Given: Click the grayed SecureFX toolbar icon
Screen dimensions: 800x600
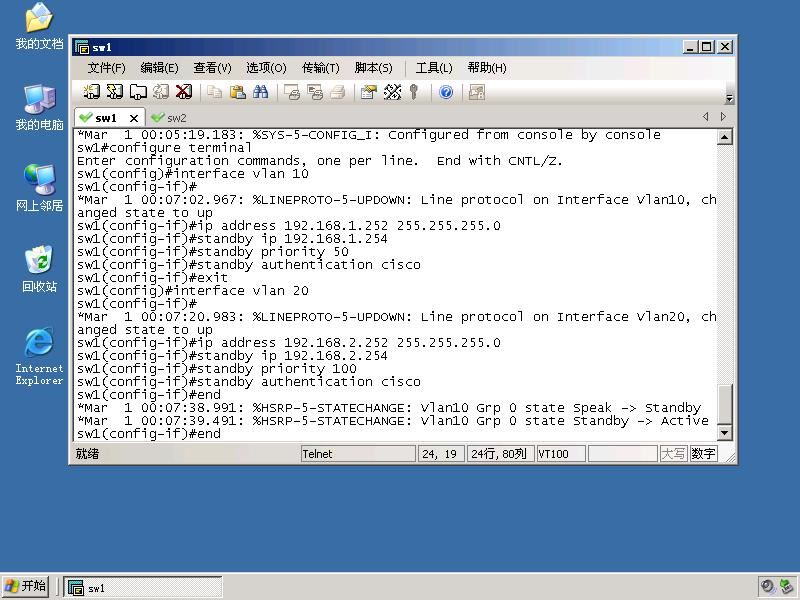Looking at the screenshot, I should (x=477, y=92).
